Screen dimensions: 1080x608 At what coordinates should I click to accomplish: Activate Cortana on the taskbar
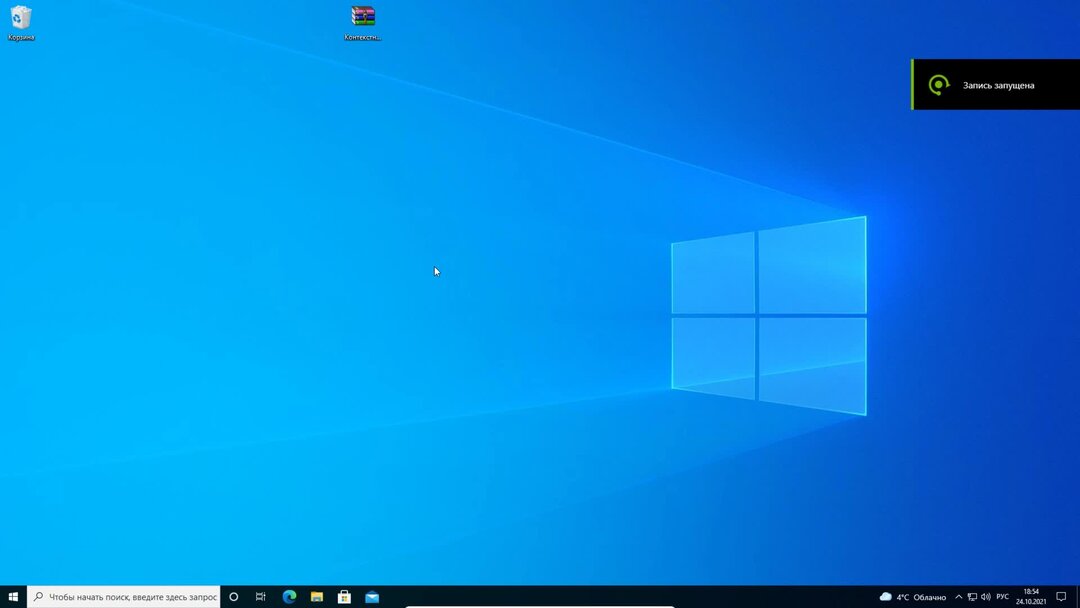coord(233,597)
